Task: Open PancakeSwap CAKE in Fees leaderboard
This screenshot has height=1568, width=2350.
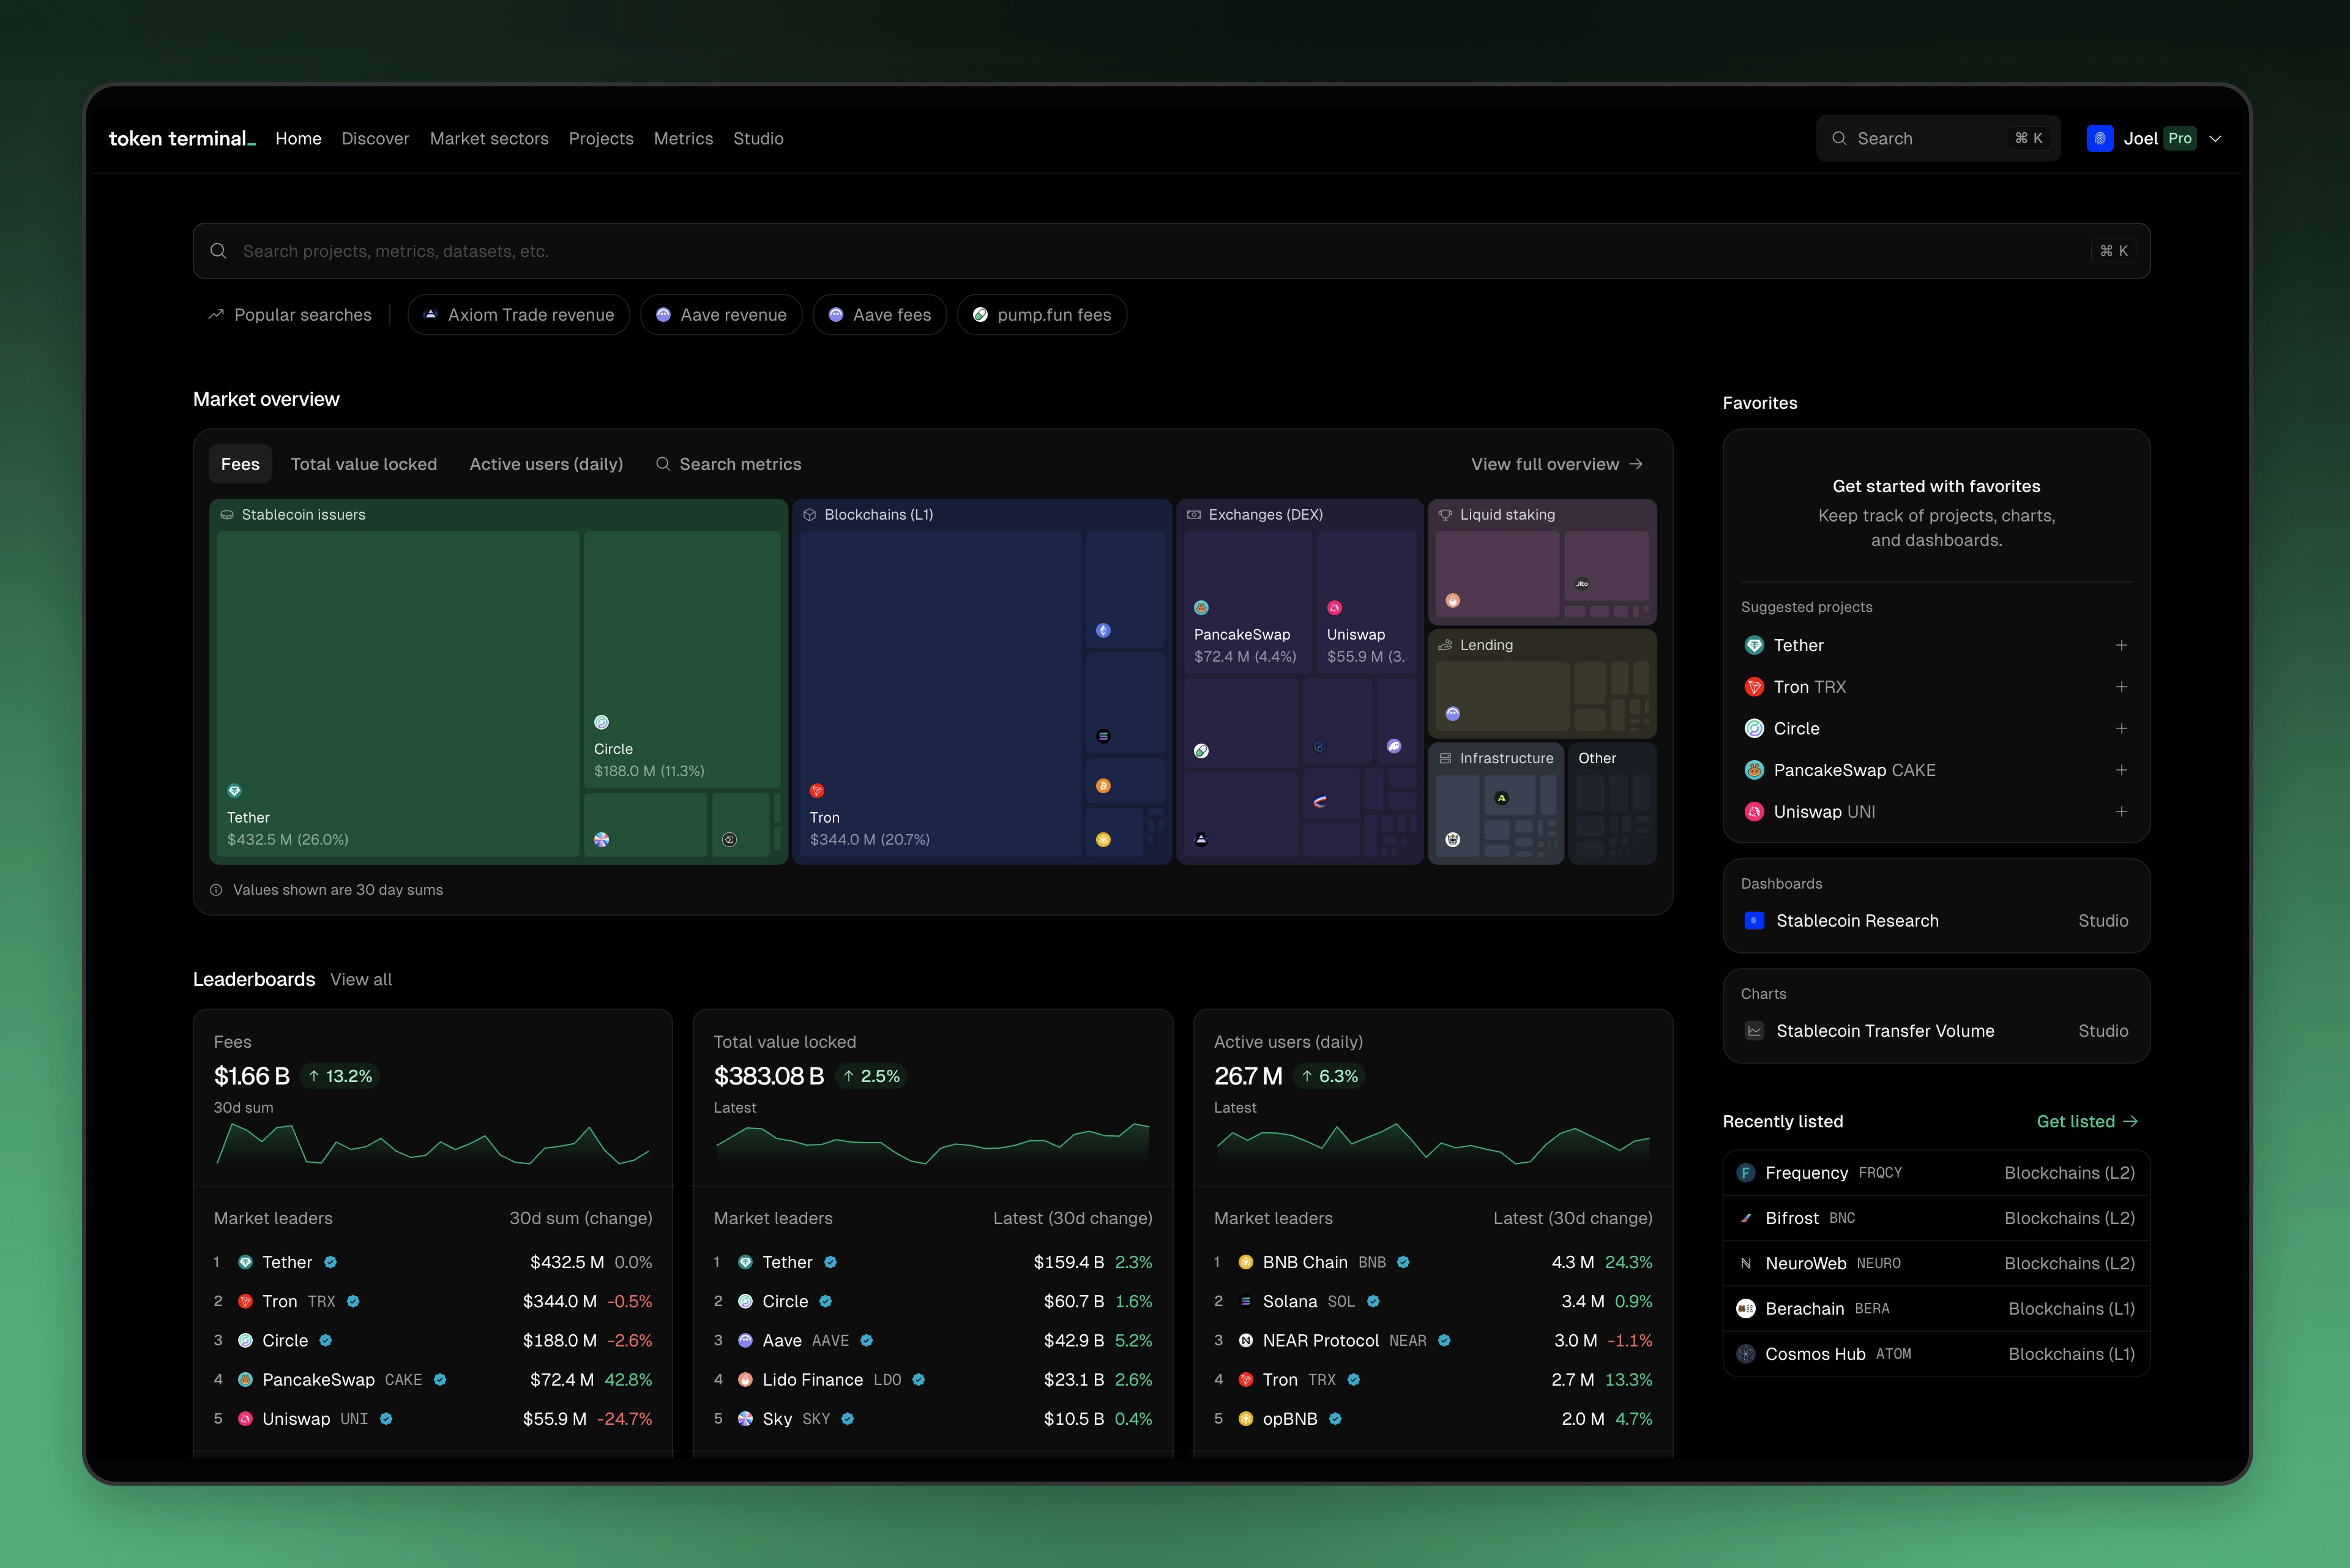Action: [433, 1380]
